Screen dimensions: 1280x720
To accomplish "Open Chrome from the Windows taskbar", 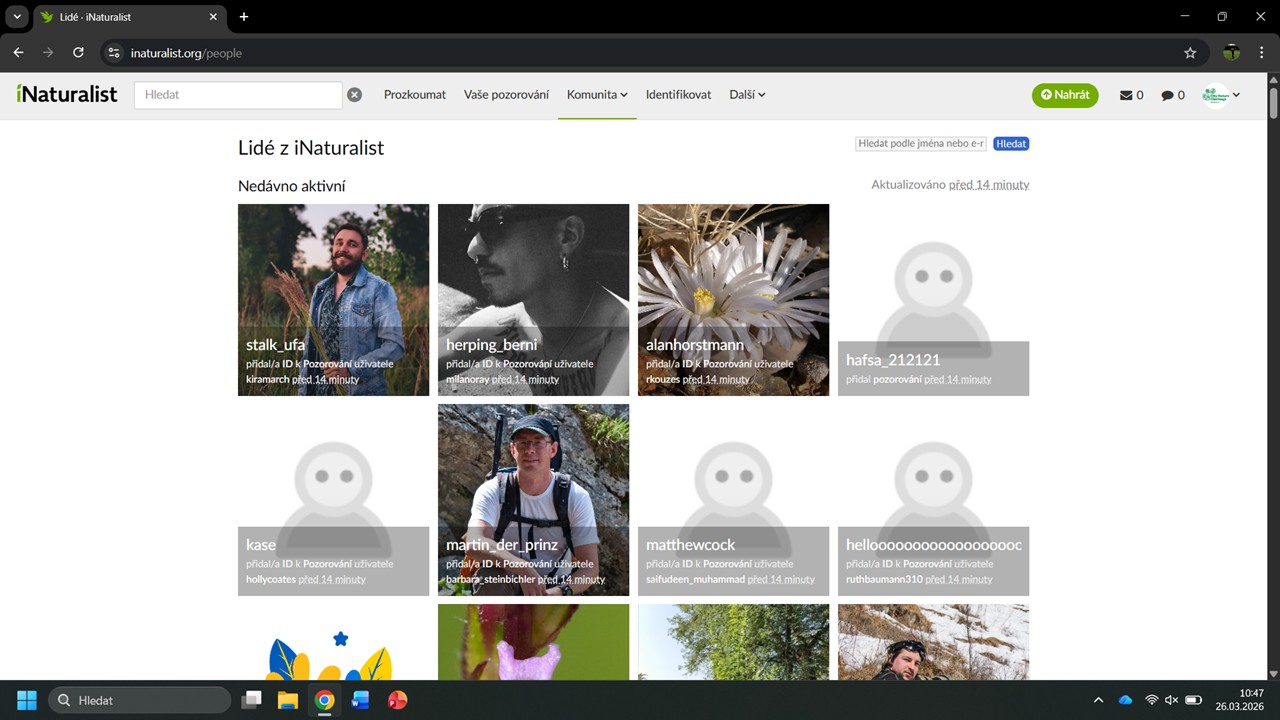I will [324, 700].
